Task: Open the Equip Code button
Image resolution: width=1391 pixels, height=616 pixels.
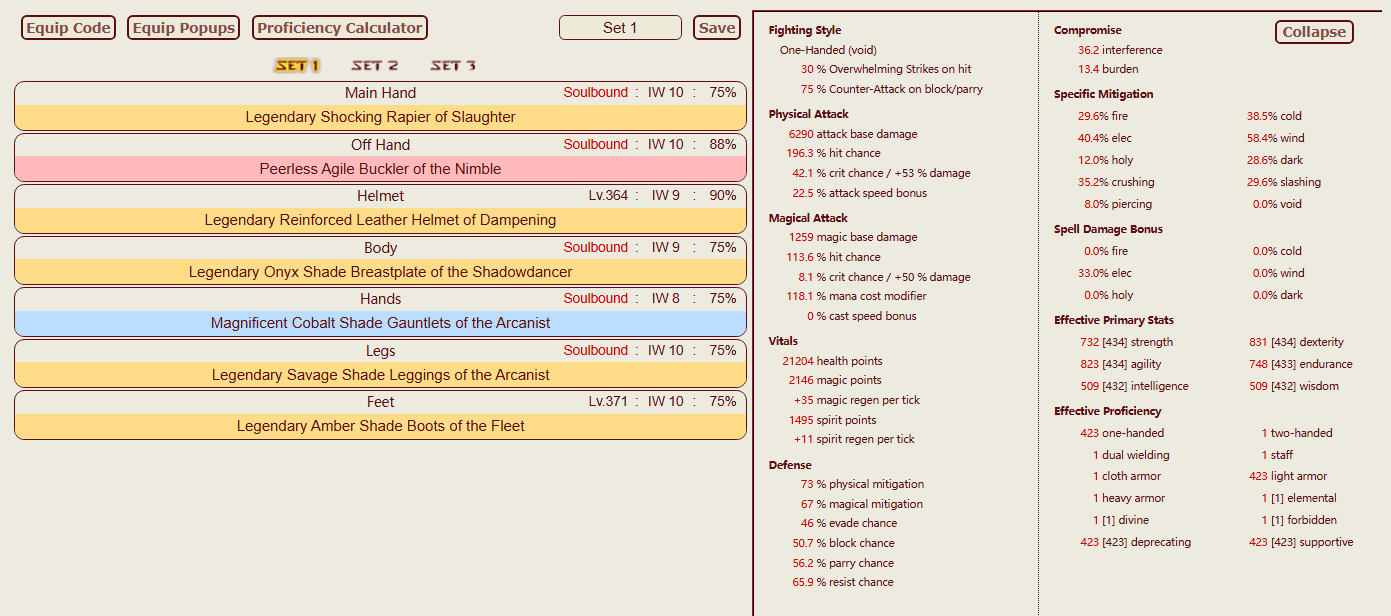Action: click(68, 28)
